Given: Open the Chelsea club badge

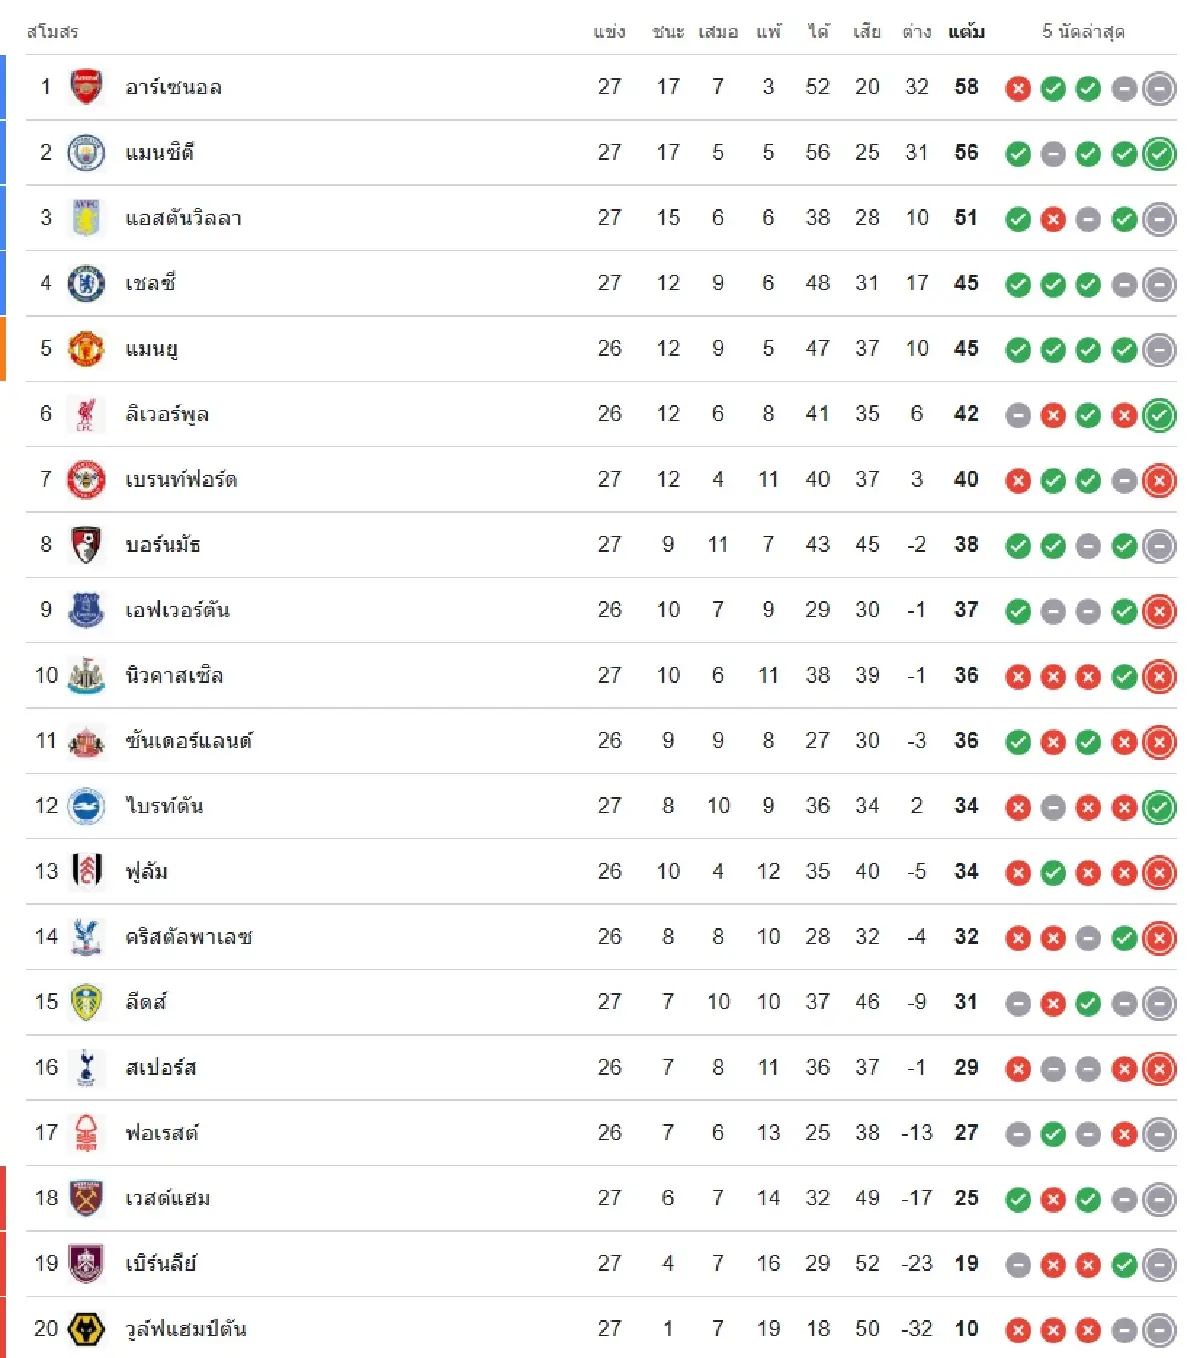Looking at the screenshot, I should (x=86, y=284).
